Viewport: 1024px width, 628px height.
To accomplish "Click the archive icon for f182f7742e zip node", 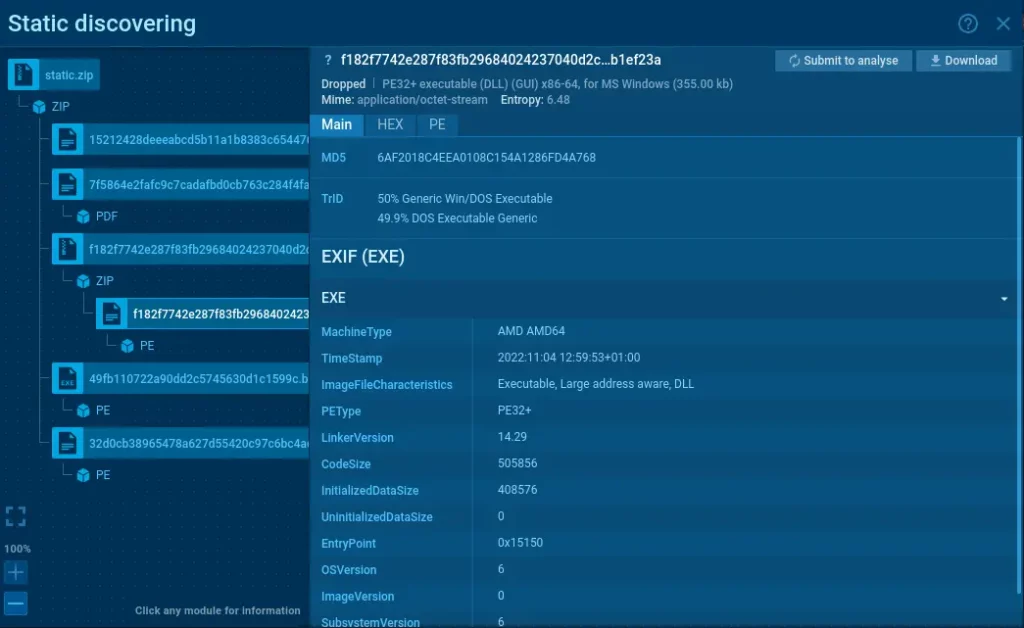I will [x=68, y=249].
